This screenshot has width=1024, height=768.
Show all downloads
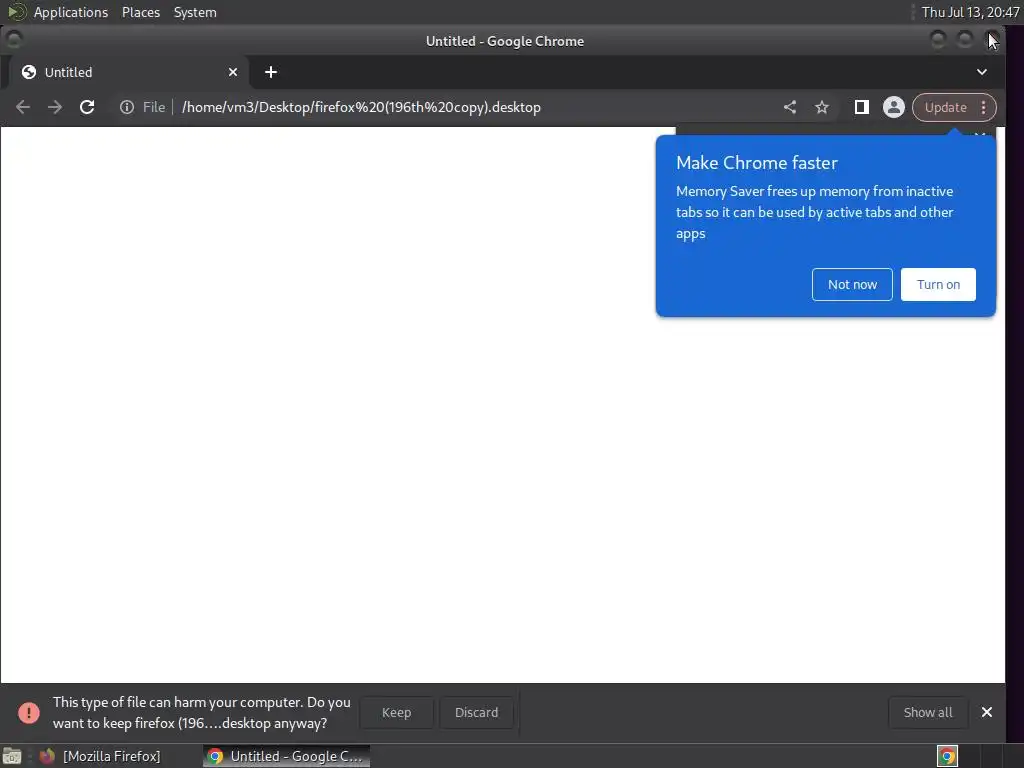927,712
